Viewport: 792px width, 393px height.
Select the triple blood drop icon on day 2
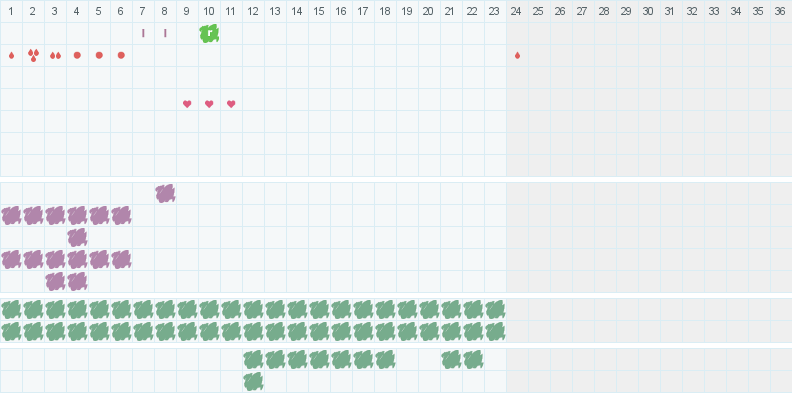coord(33,55)
